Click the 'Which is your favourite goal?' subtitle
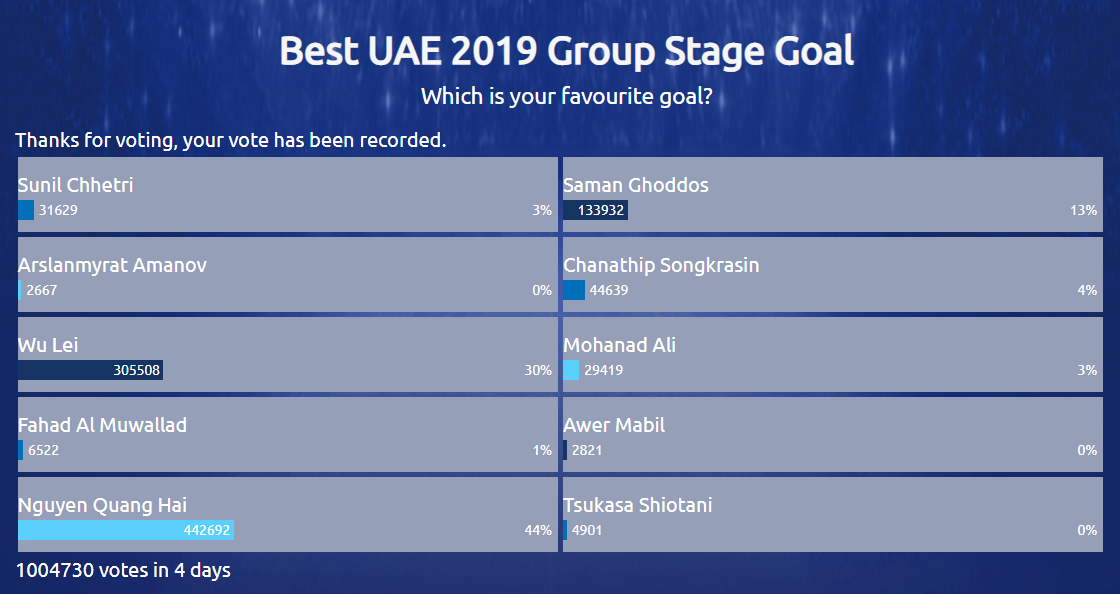 (566, 96)
